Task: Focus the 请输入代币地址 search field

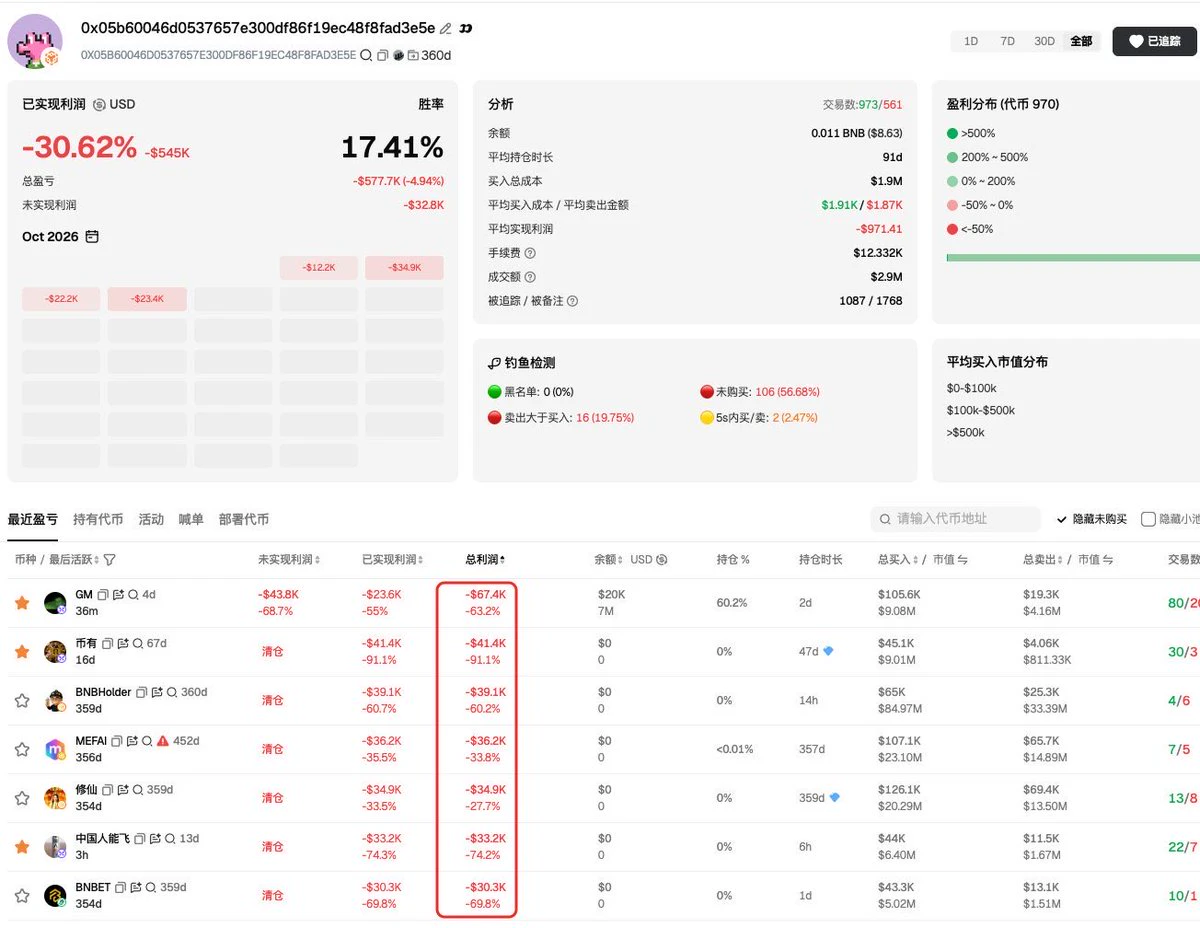Action: click(x=955, y=519)
